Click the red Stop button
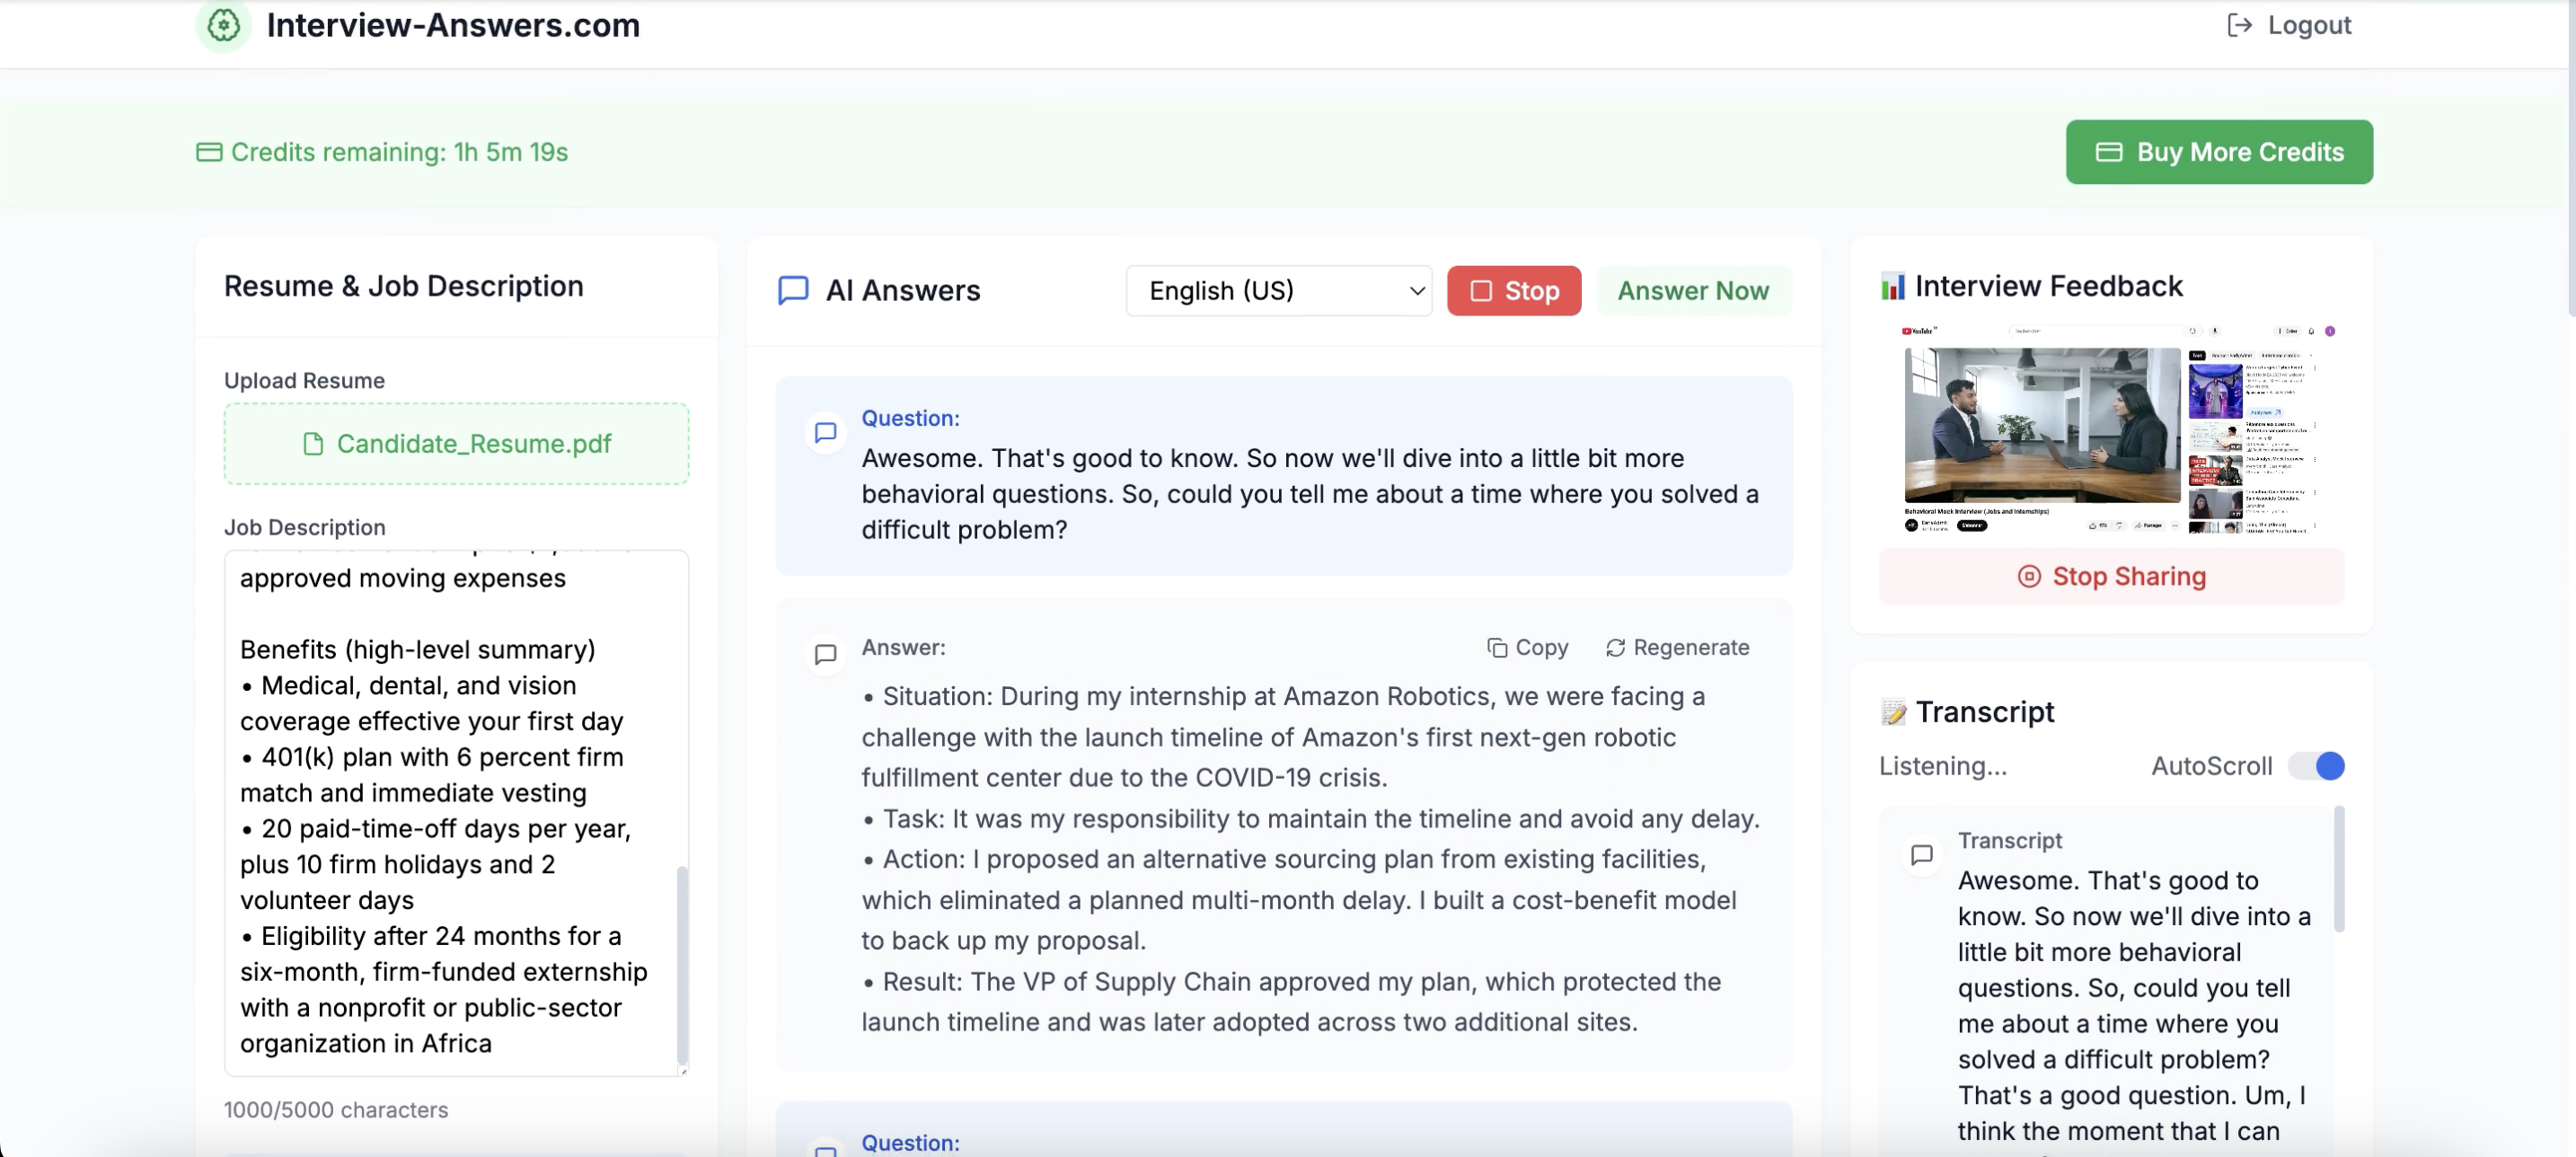 pos(1513,291)
